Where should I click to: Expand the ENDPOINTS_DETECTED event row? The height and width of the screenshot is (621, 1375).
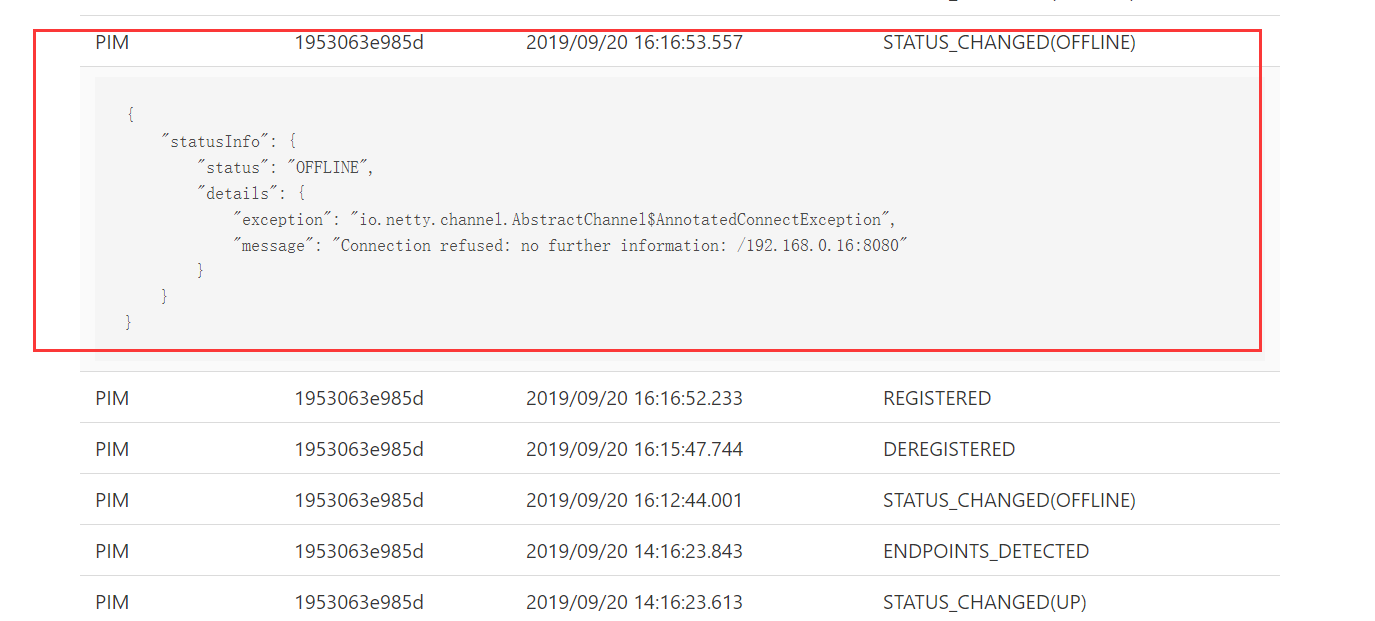coord(986,551)
